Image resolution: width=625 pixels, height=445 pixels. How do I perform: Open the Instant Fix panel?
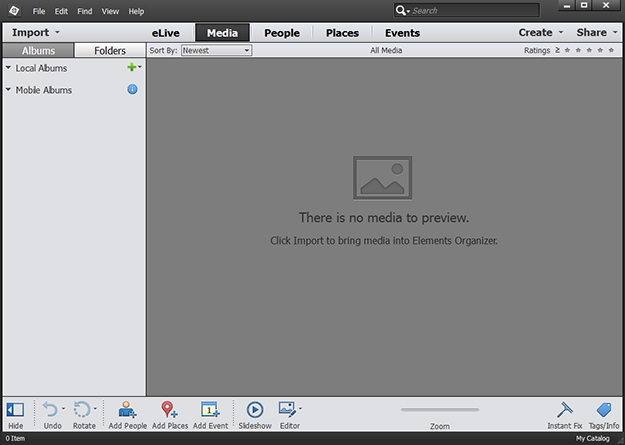point(564,415)
